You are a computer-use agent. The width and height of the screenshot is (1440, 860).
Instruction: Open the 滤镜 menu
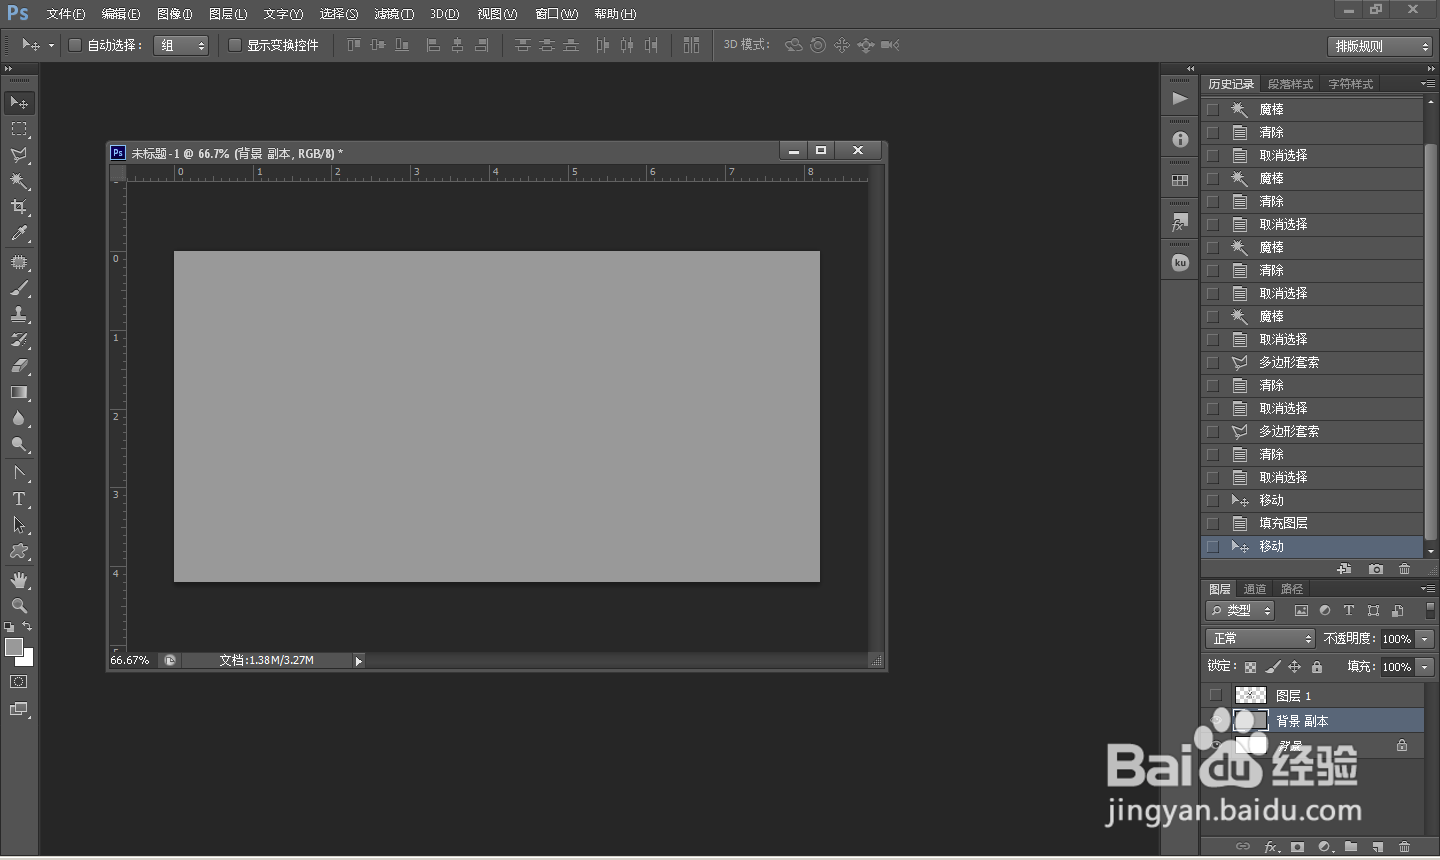394,14
